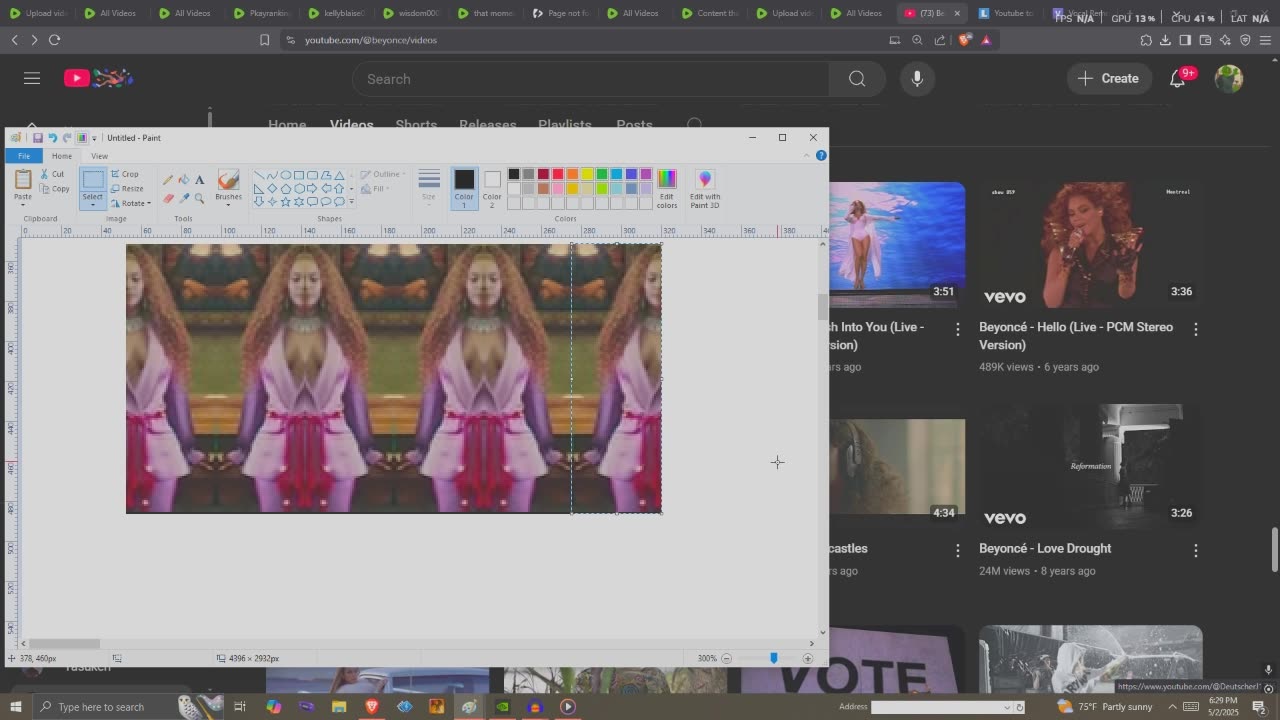Open the Action Center notifications icon
The width and height of the screenshot is (1280, 720).
point(1260,707)
